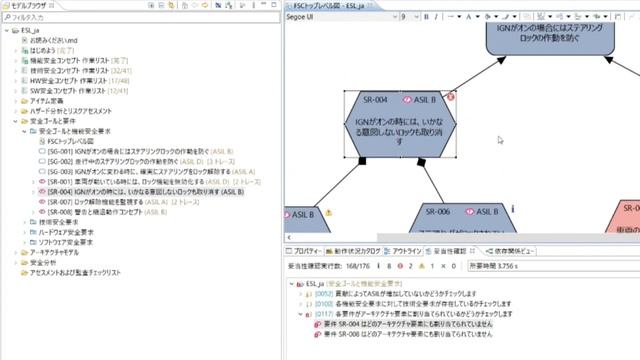Click info marker beside SR-006 node
This screenshot has height=360, width=640.
tap(513, 209)
